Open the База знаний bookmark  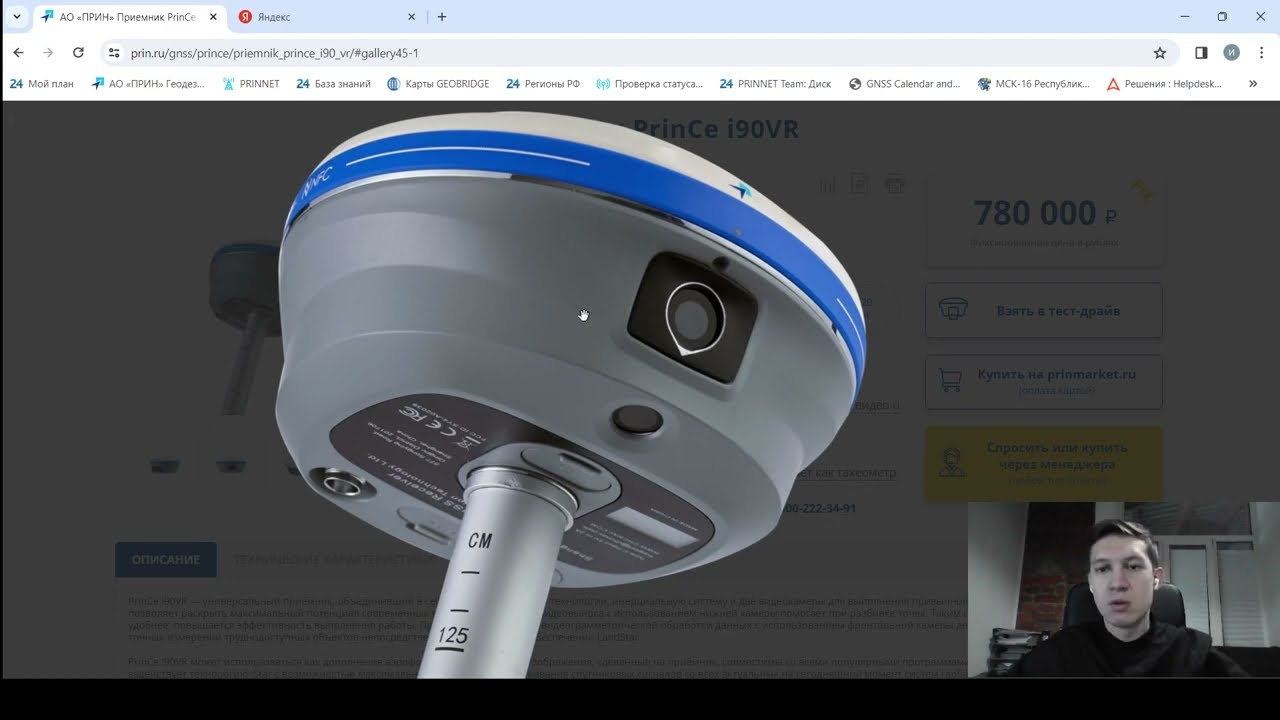(334, 84)
